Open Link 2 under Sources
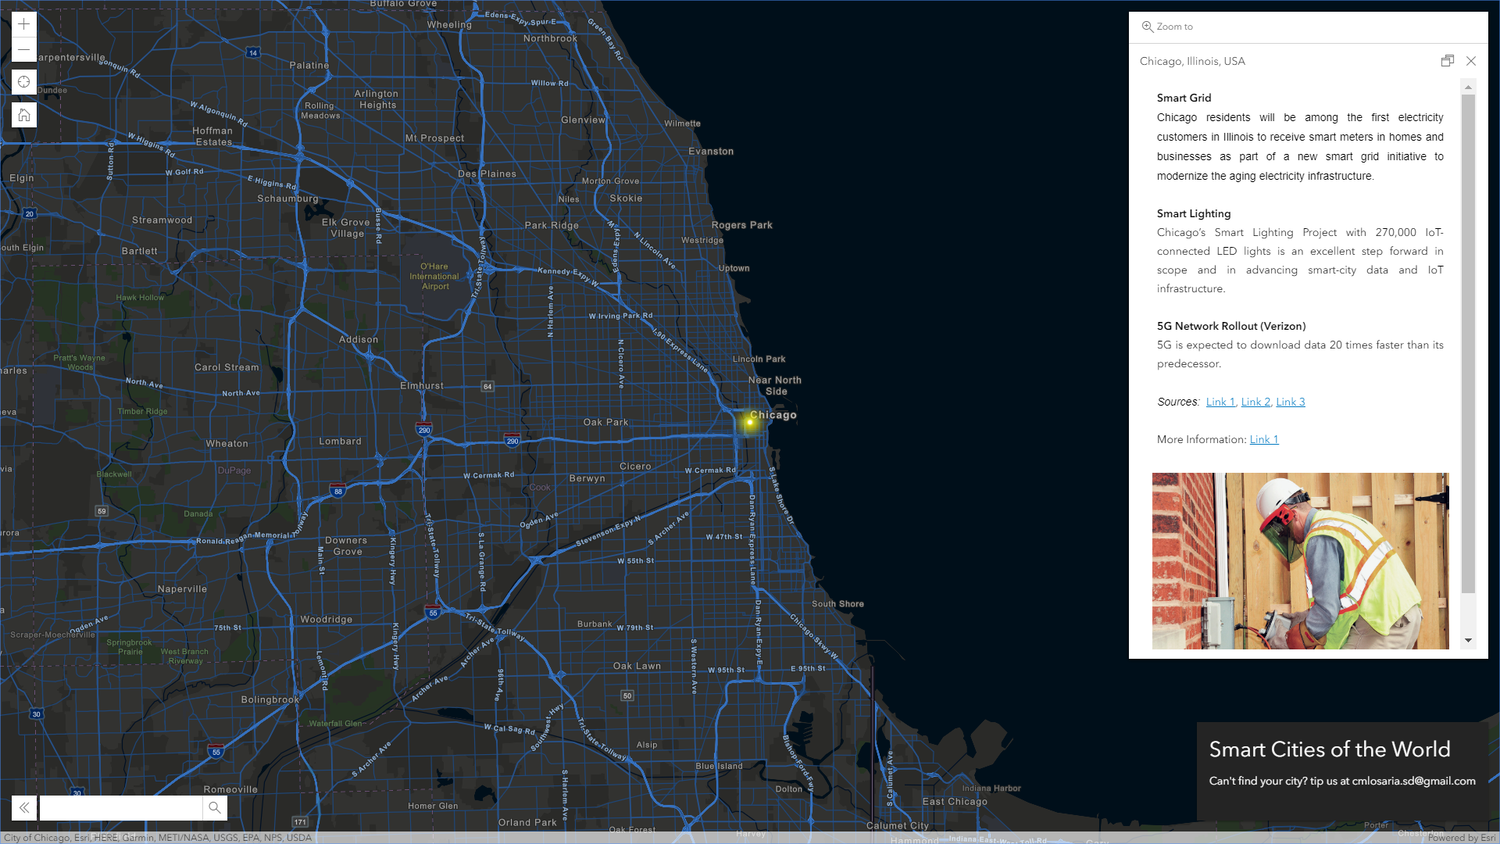 [x=1255, y=401]
